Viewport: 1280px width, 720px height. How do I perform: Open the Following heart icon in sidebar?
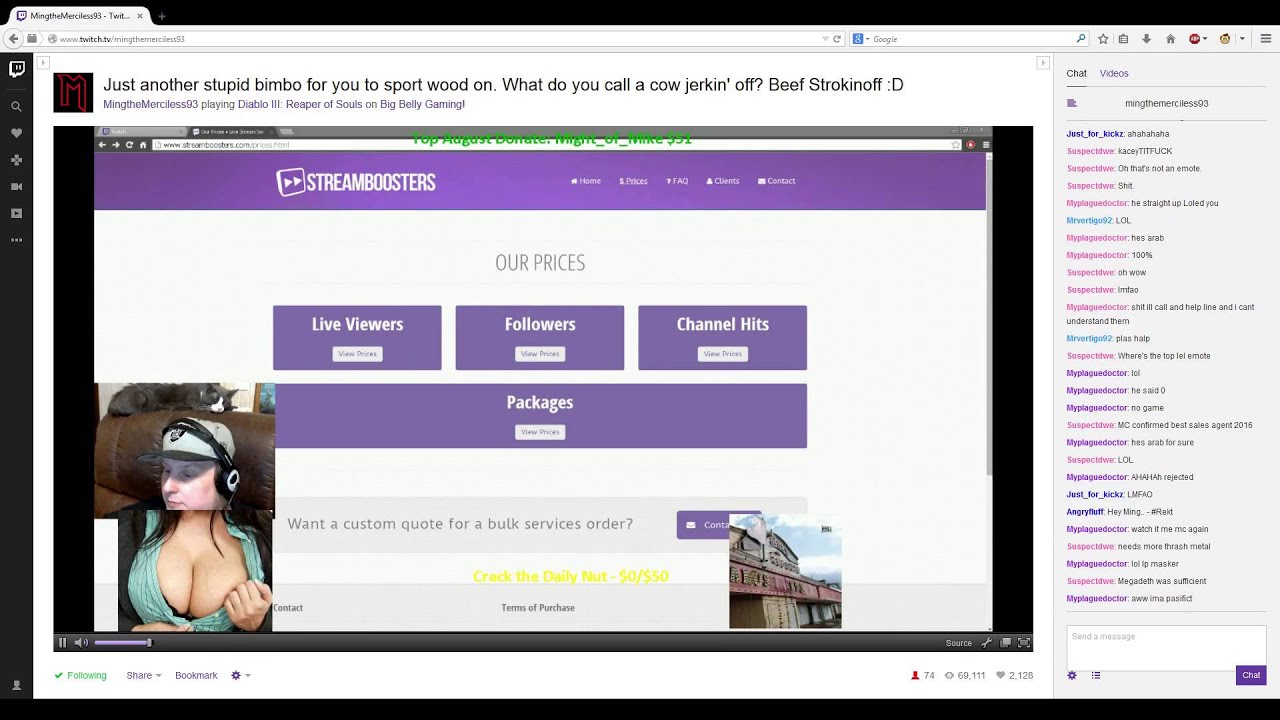(x=16, y=133)
